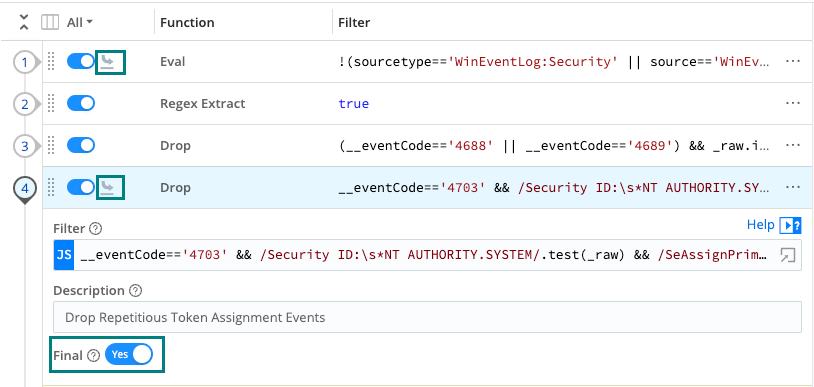Click the JS badge in the Filter field
The width and height of the screenshot is (814, 387).
click(x=64, y=255)
